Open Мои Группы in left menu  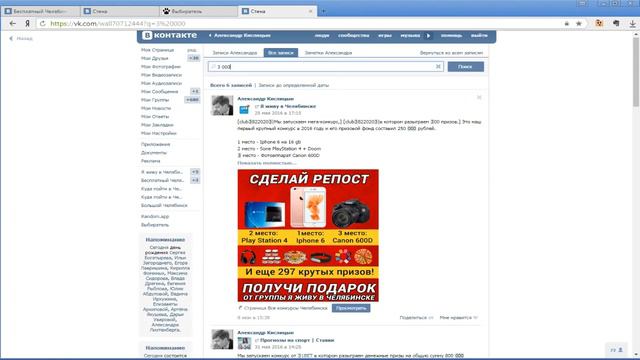[x=155, y=100]
